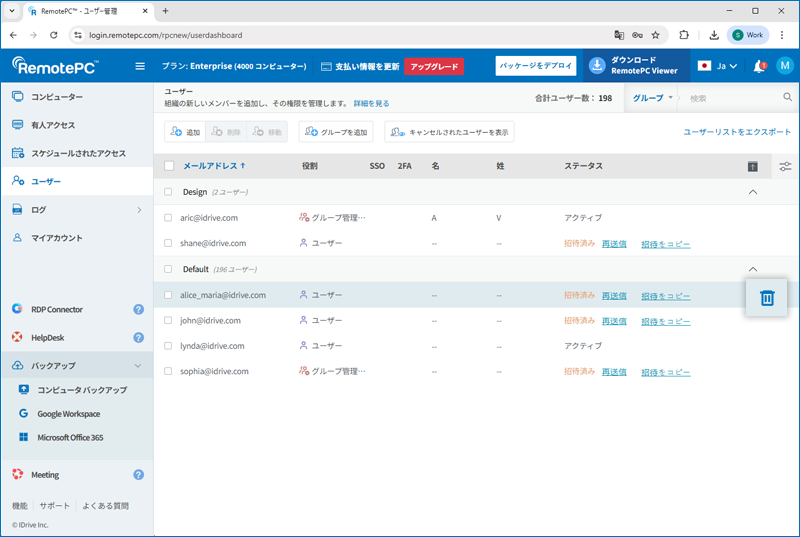The height and width of the screenshot is (537, 800).
Task: Click the search magnifier icon
Action: 788,97
